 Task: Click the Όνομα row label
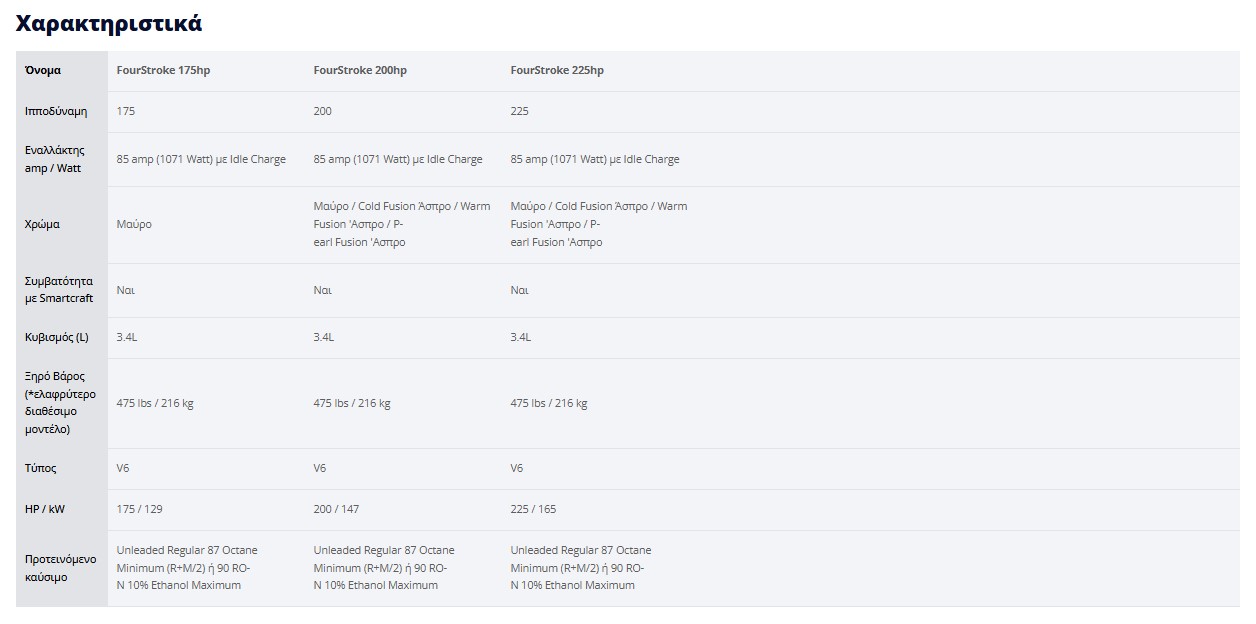click(x=43, y=71)
